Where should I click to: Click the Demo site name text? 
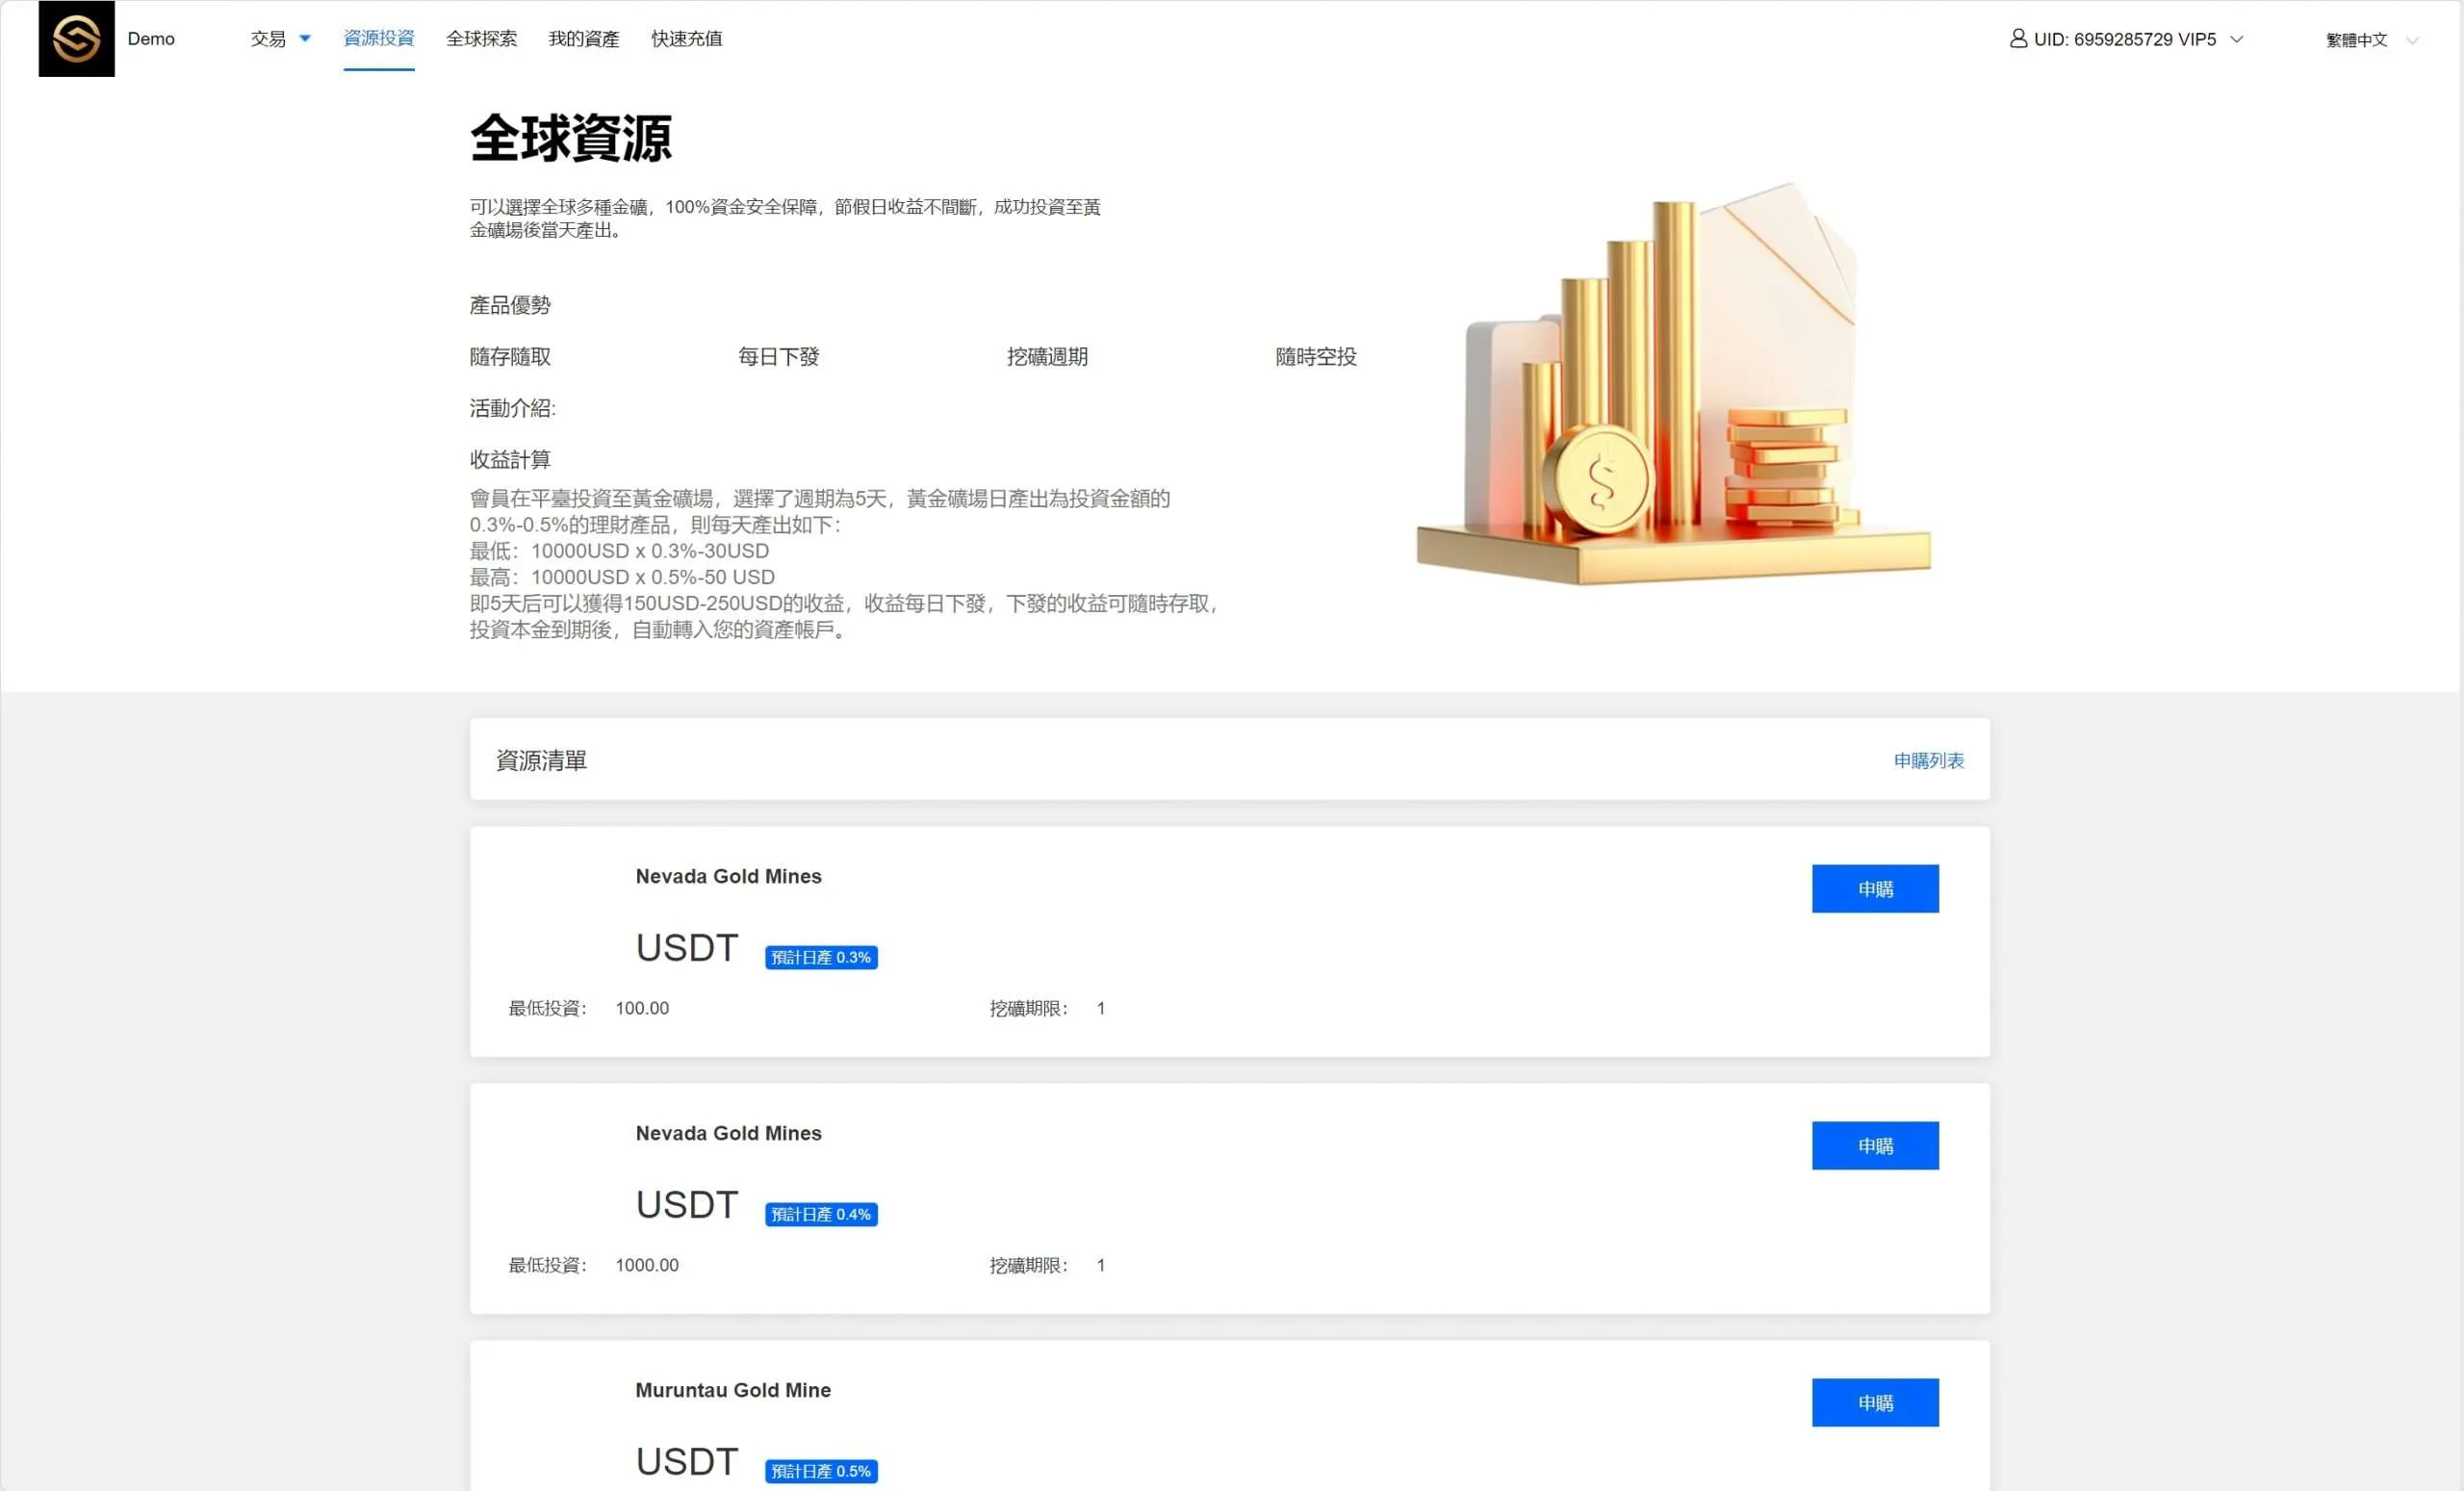click(x=151, y=39)
